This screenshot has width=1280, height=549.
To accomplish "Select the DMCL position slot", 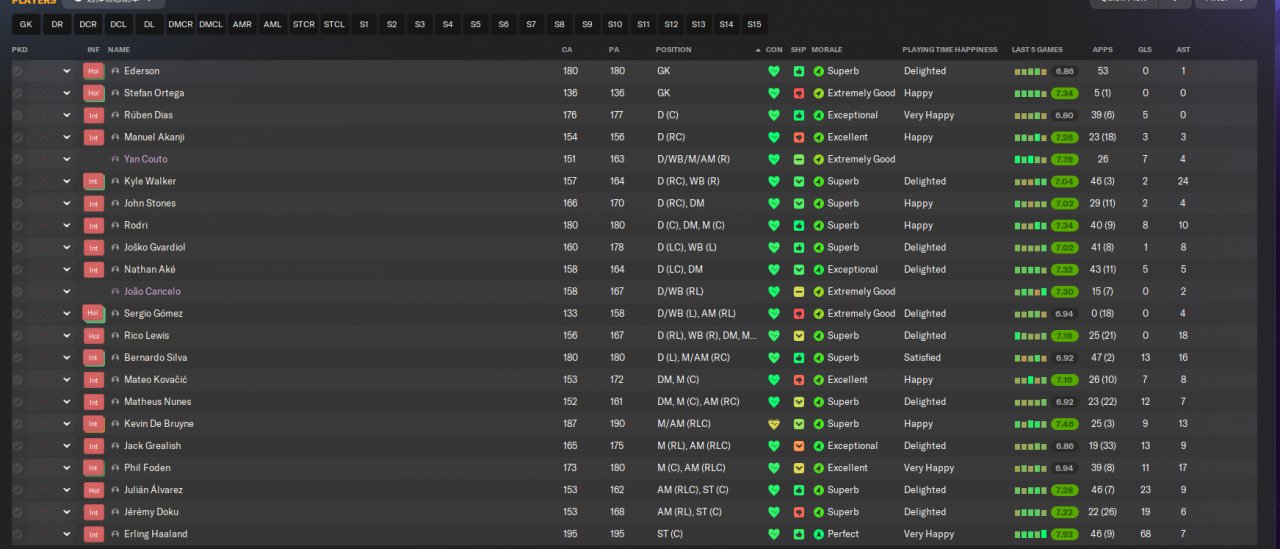I will coord(211,24).
